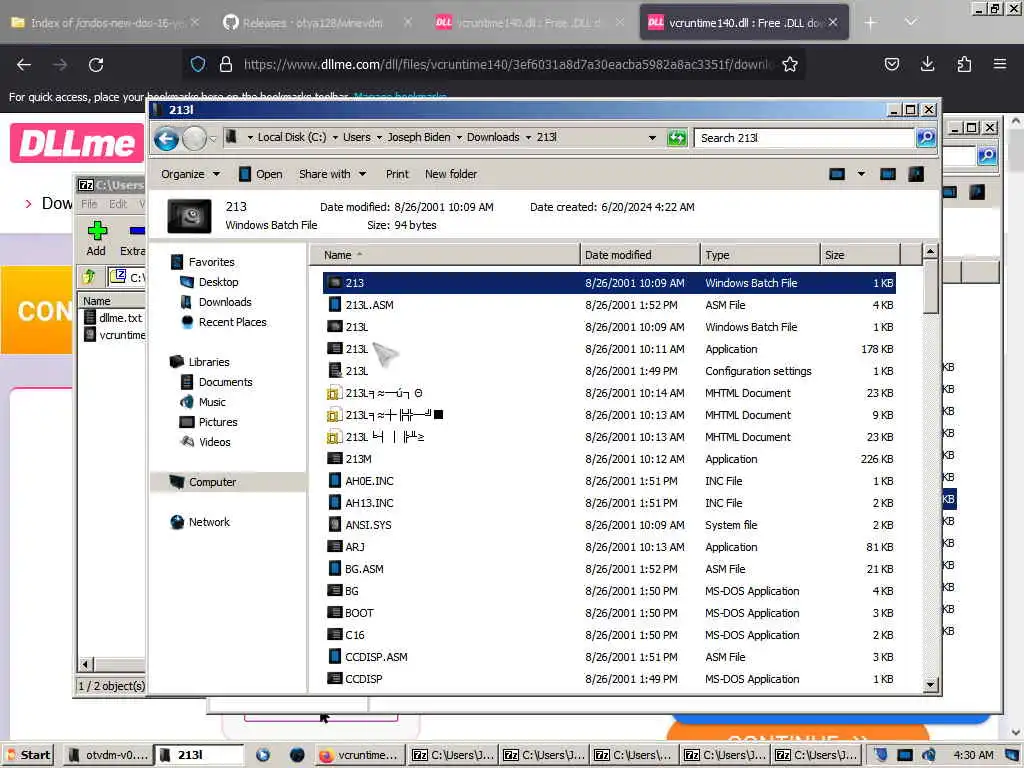The image size is (1024, 768).
Task: Open Downloads in Favorites list
Action: [225, 302]
